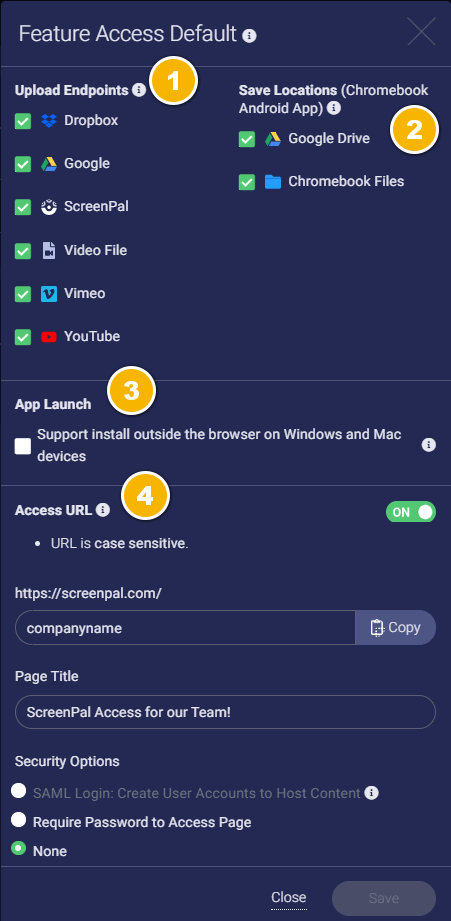Screen dimensions: 451x921
Task: Click the Save button
Action: pyautogui.click(x=384, y=898)
